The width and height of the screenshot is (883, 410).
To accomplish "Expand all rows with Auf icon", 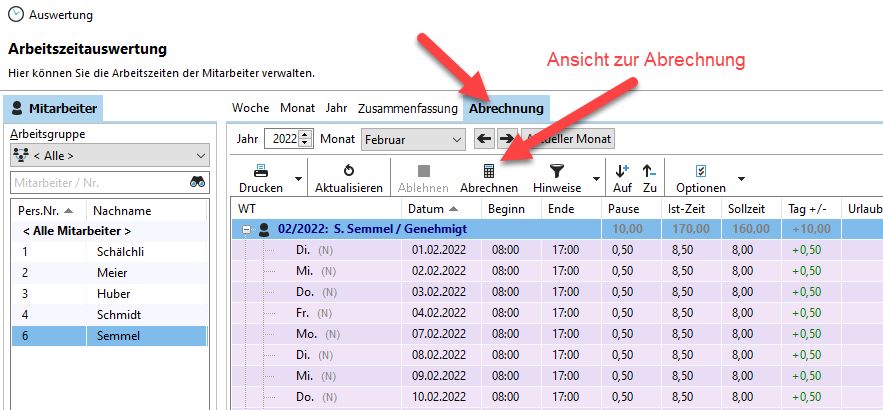I will tap(622, 171).
